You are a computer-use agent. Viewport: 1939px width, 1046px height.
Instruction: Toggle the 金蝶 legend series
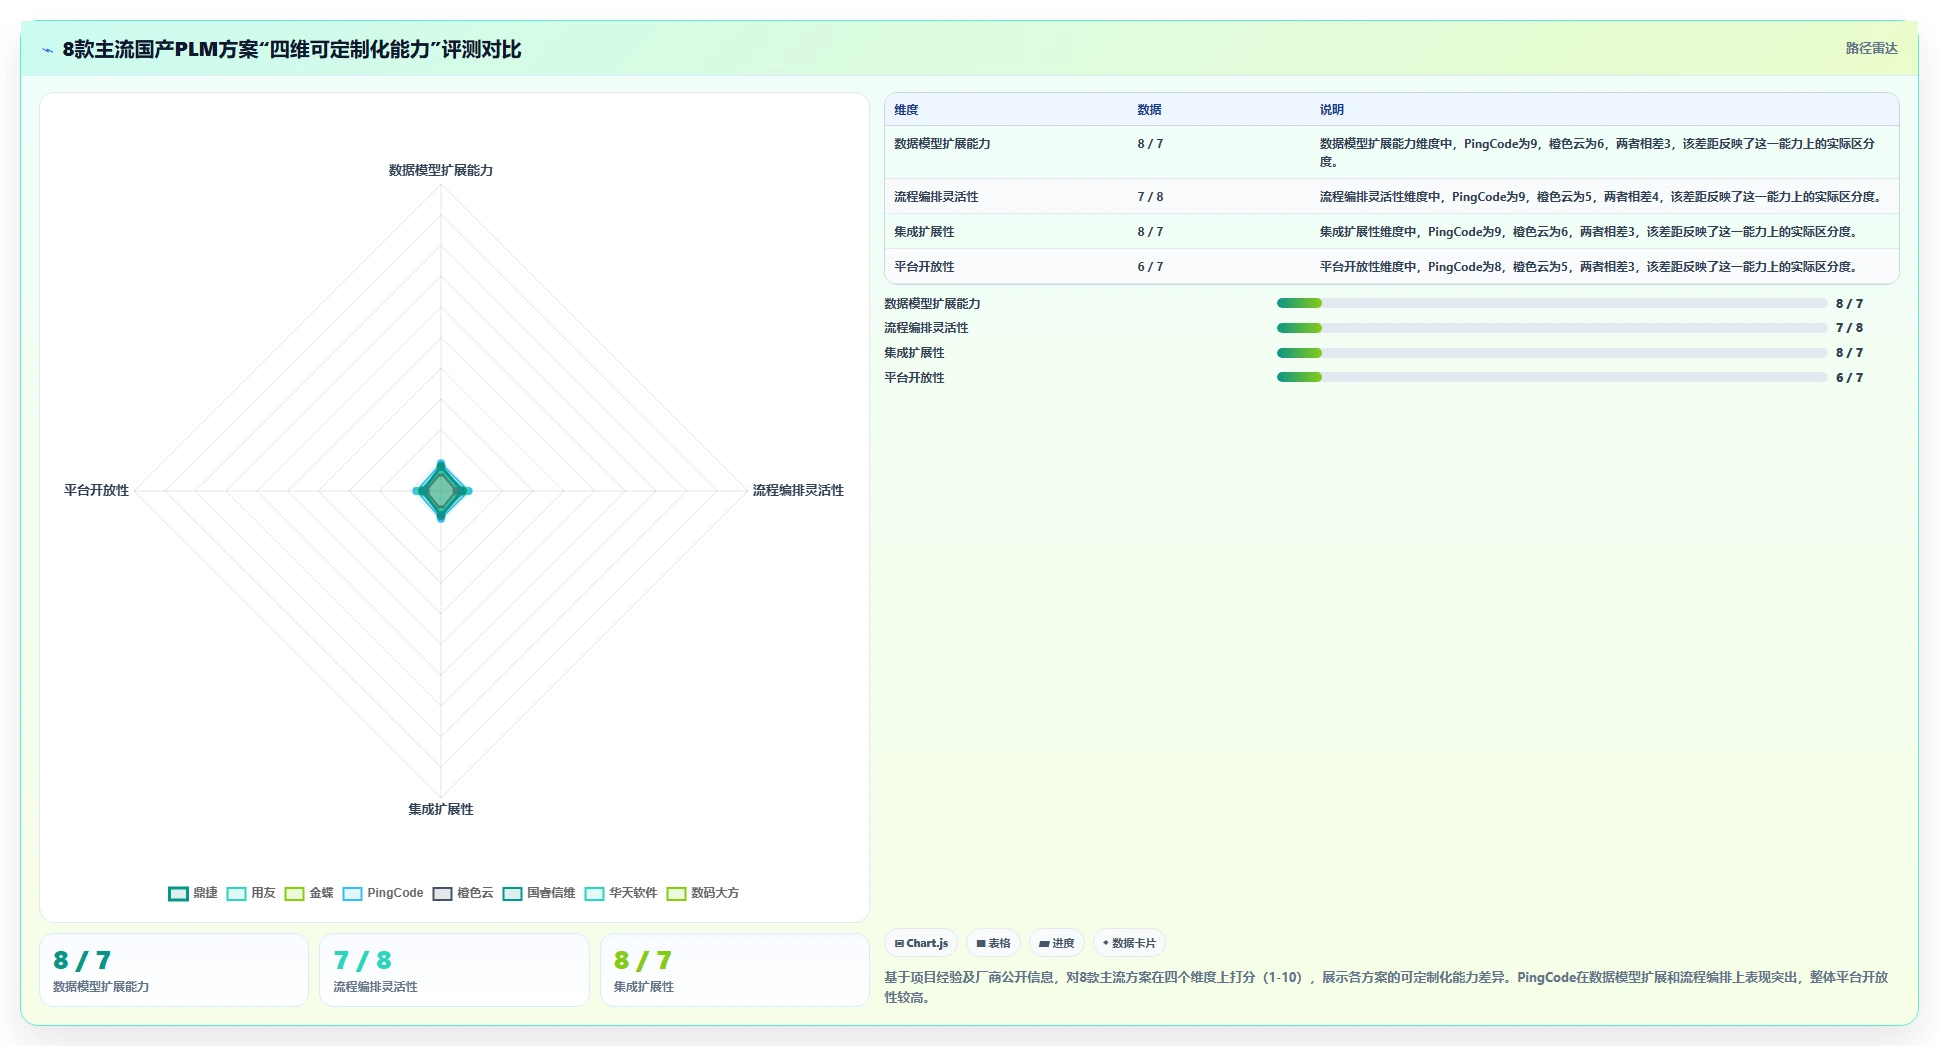[308, 893]
